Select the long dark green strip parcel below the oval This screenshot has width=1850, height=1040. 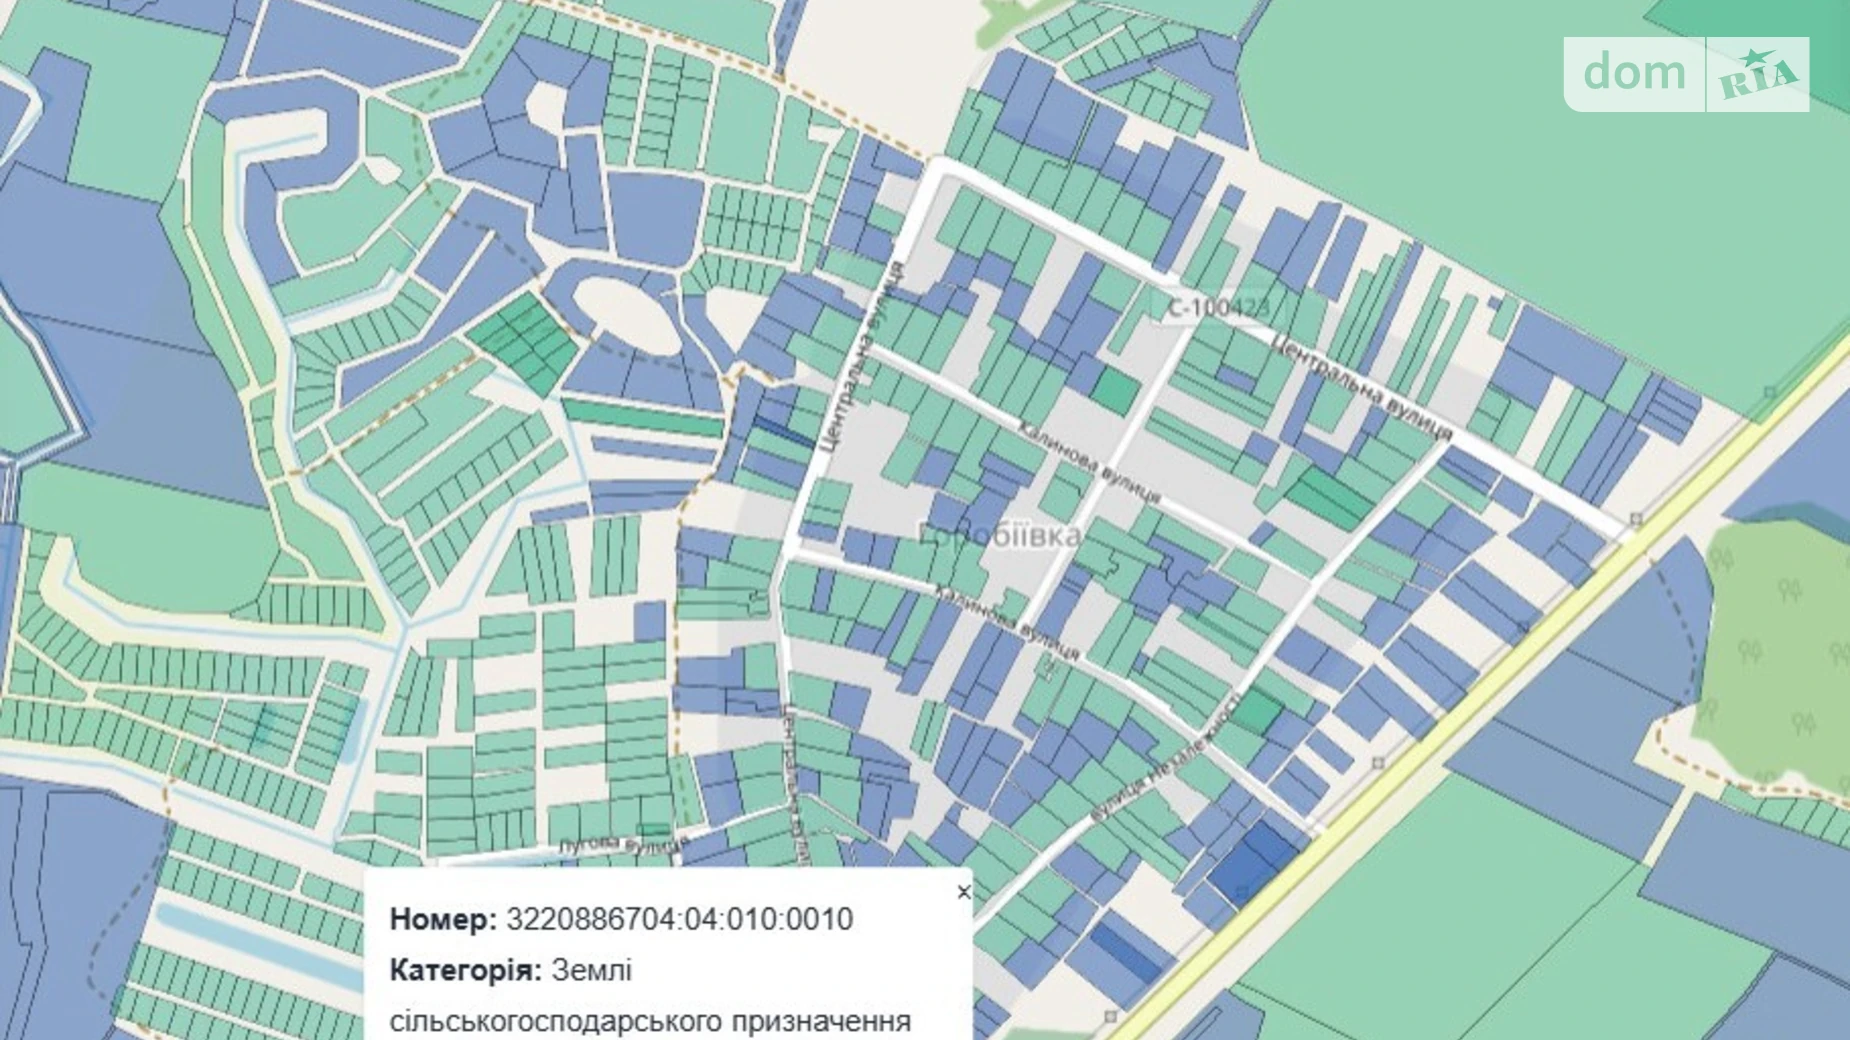642,416
